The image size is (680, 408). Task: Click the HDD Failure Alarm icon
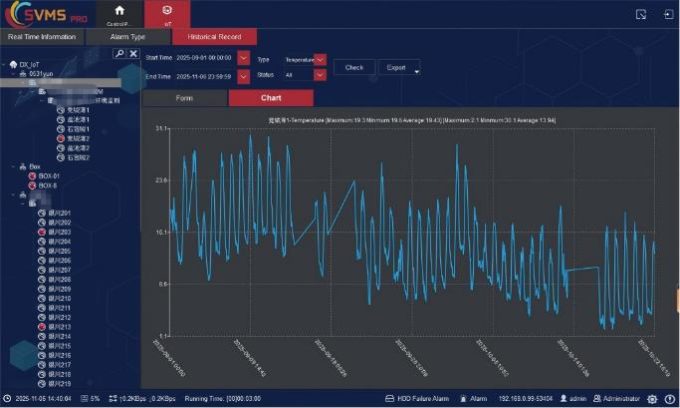pos(389,398)
